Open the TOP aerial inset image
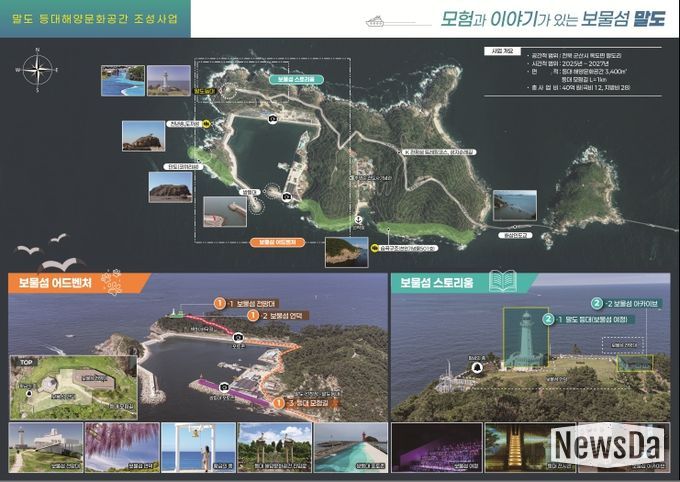The height and width of the screenshot is (482, 680). 74,388
